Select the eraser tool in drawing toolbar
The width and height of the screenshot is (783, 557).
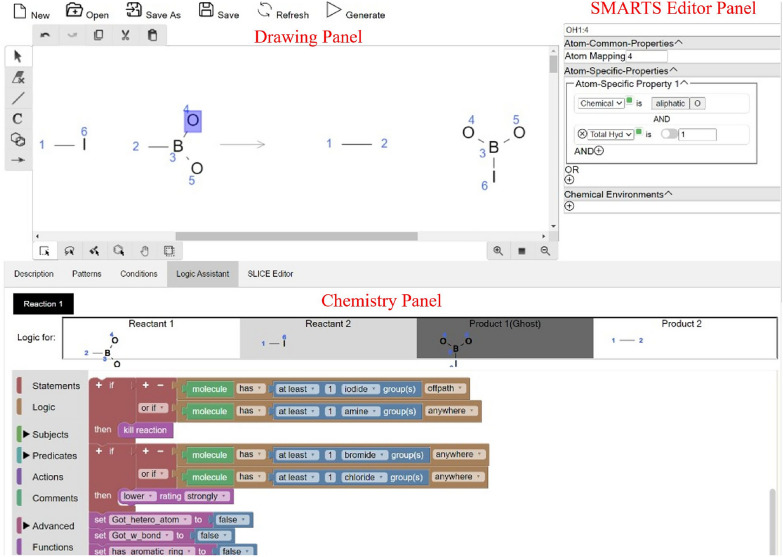[18, 77]
